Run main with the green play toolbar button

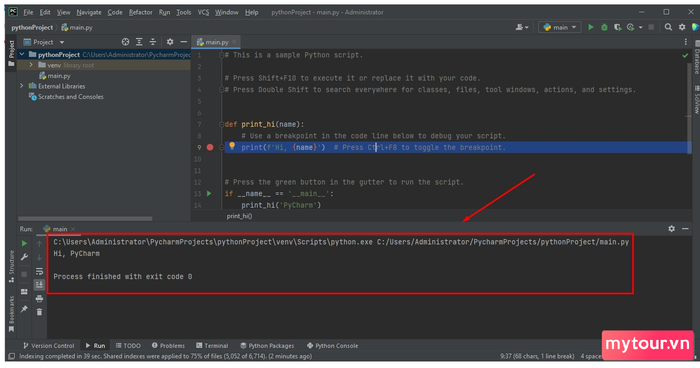(591, 27)
